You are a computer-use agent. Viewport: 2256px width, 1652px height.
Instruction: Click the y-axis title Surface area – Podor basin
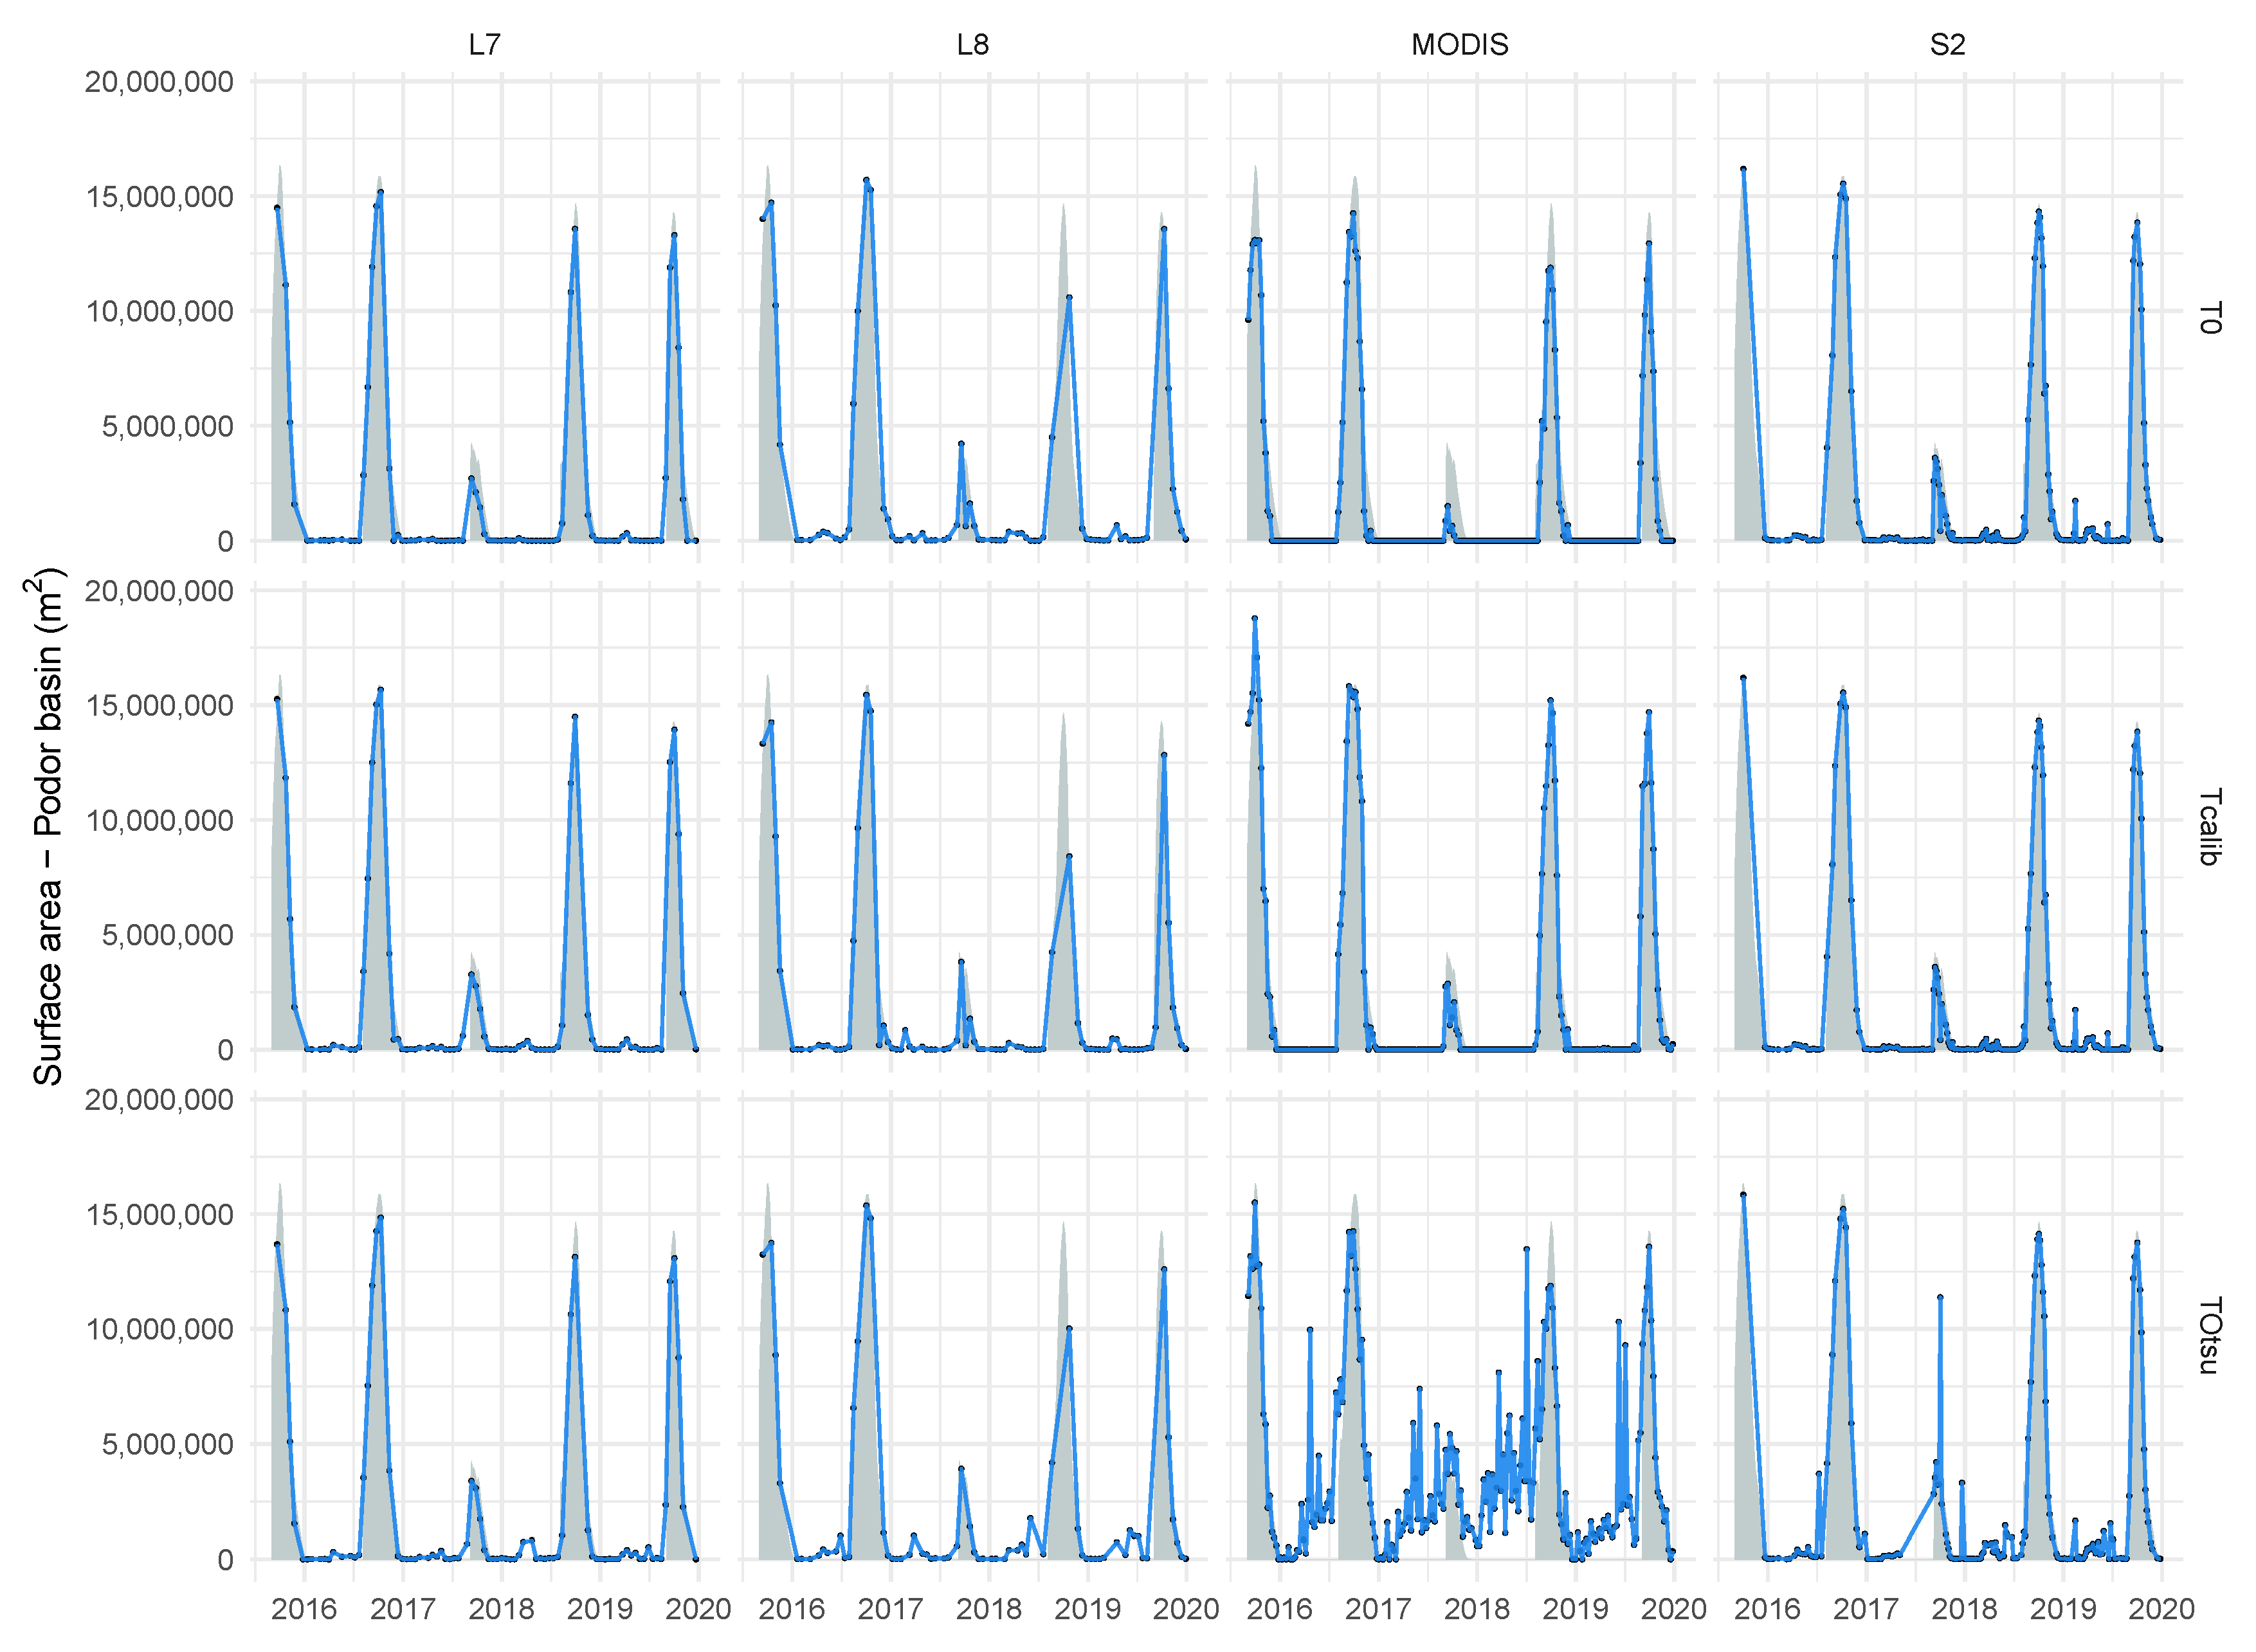[47, 826]
